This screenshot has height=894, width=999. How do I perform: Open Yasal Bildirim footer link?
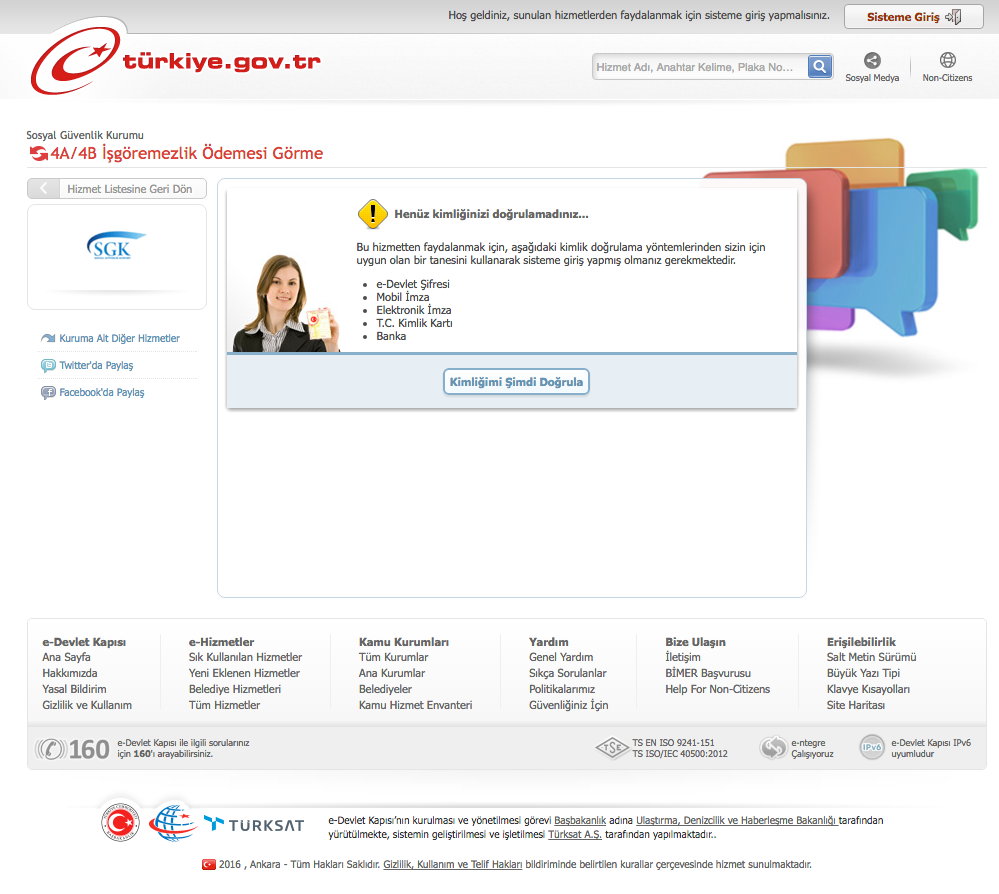point(75,689)
